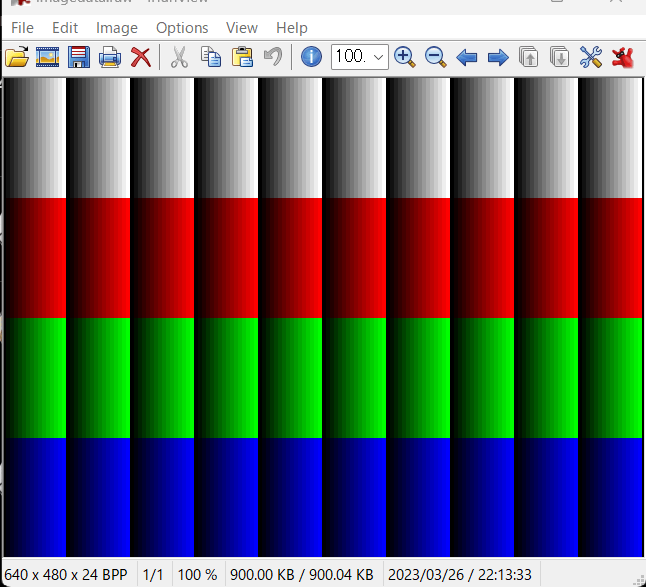Viewport: 646px width, 587px height.
Task: Click the resize grip at status bar corner
Action: click(x=639, y=580)
